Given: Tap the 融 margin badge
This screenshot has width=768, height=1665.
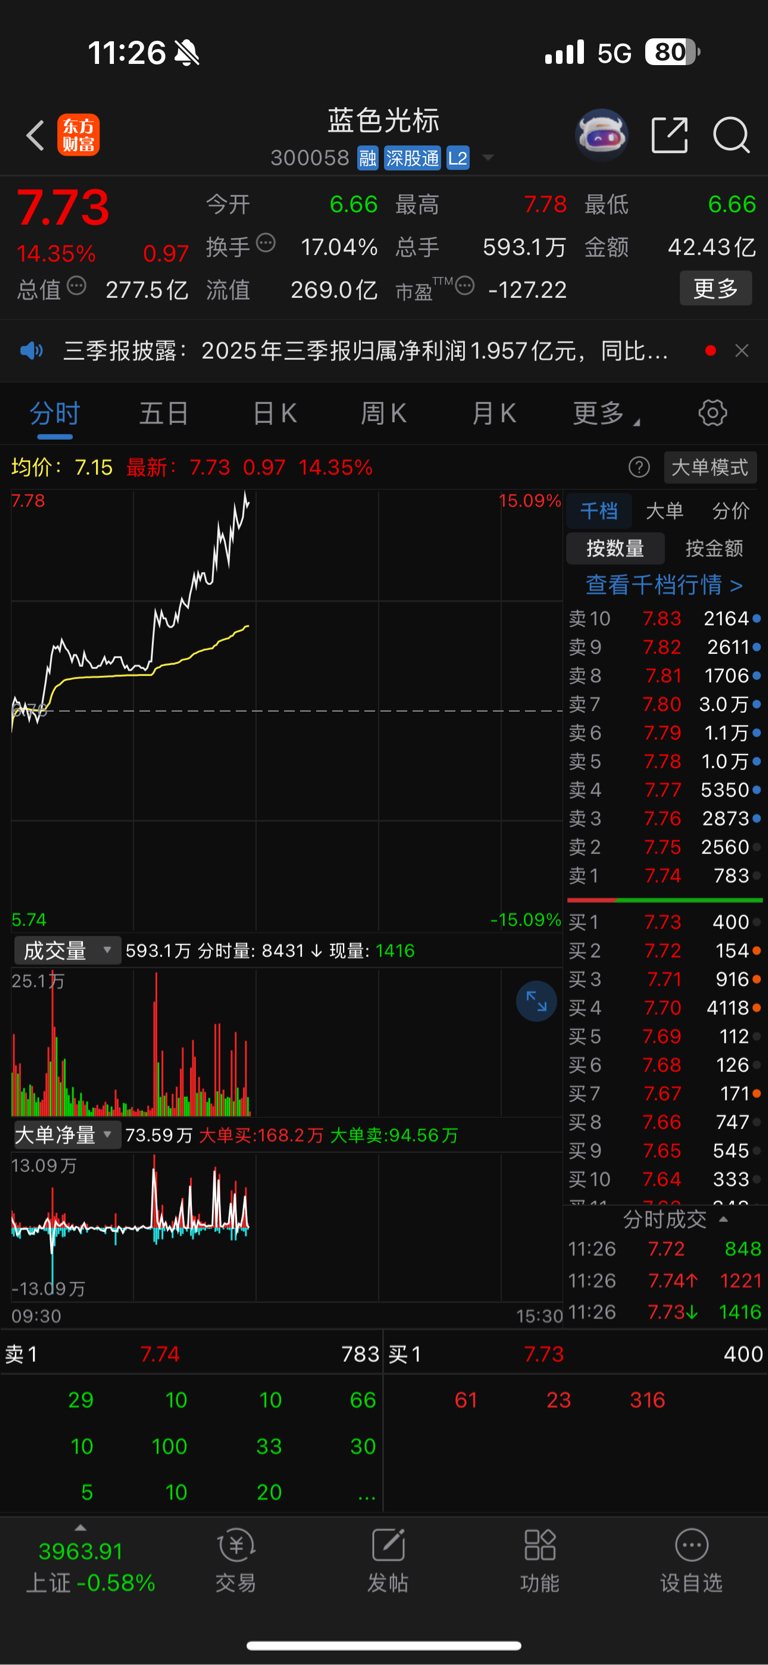Looking at the screenshot, I should [367, 158].
